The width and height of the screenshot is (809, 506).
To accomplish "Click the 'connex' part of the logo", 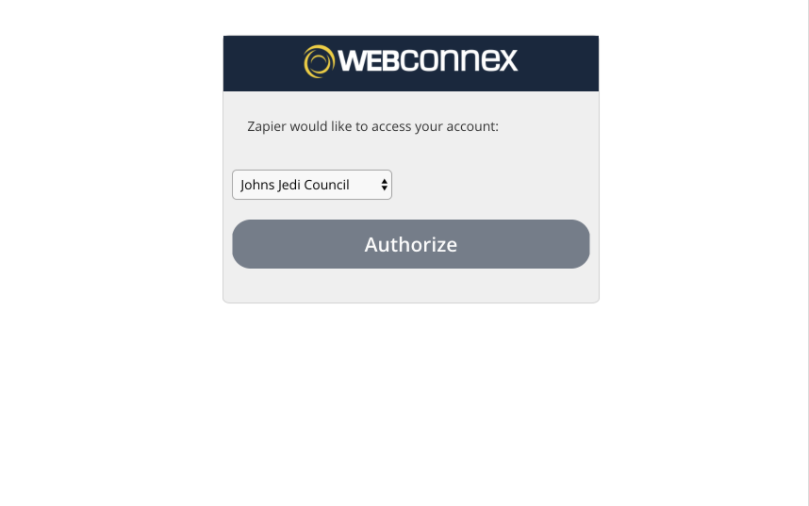I will tap(458, 60).
